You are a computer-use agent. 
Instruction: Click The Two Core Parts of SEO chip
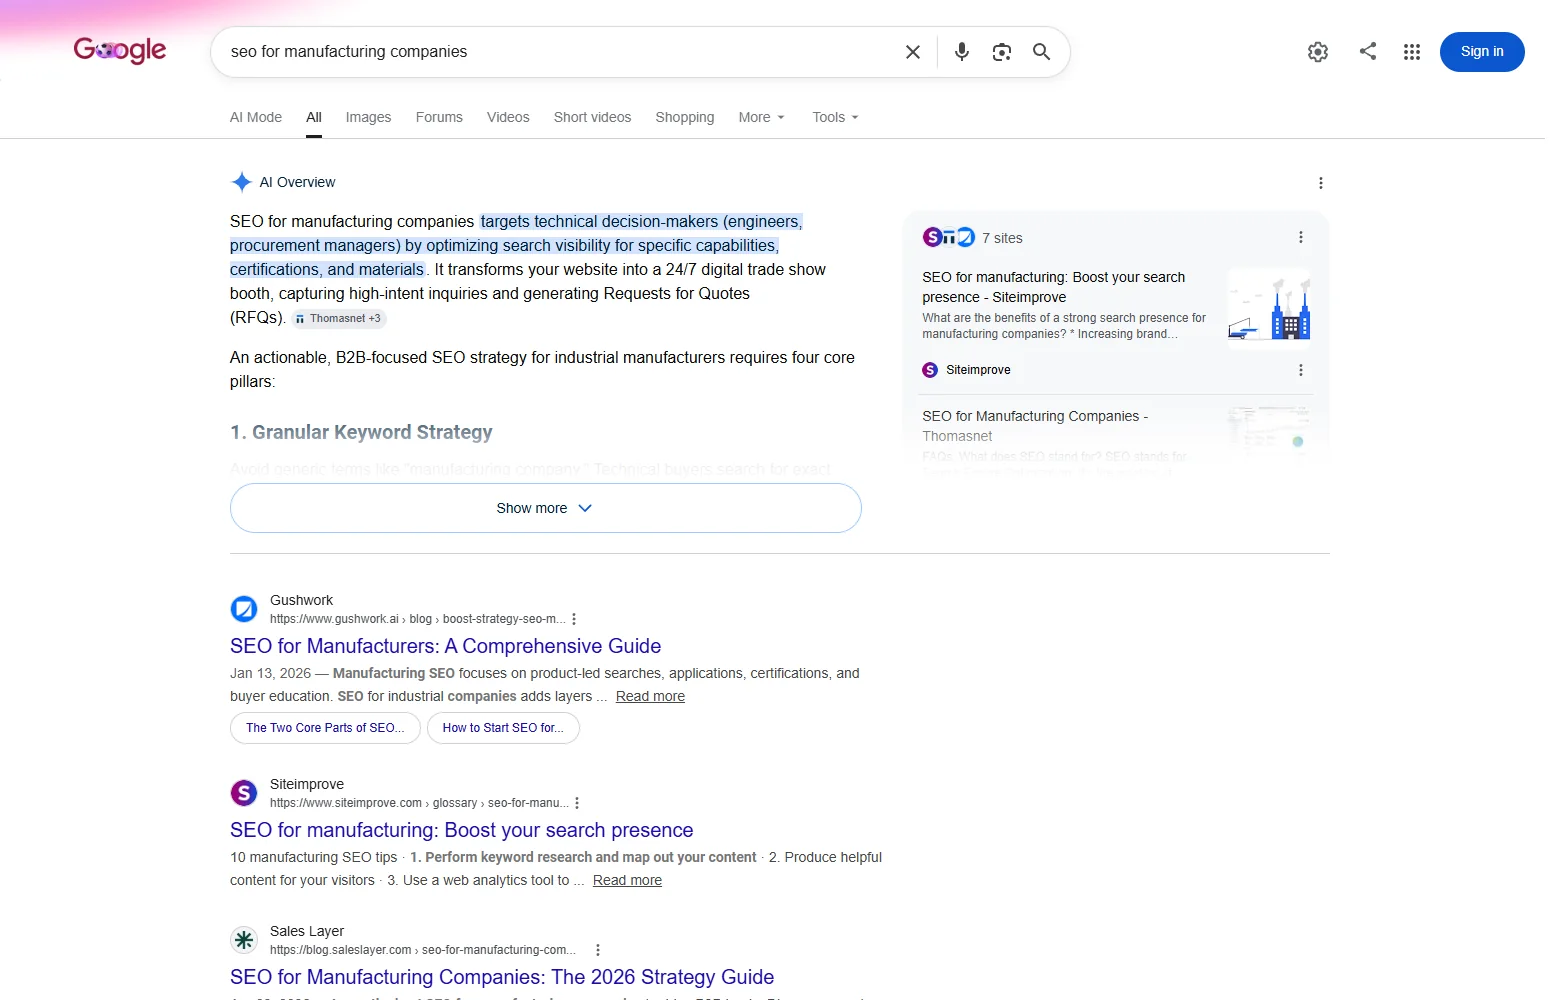tap(325, 728)
